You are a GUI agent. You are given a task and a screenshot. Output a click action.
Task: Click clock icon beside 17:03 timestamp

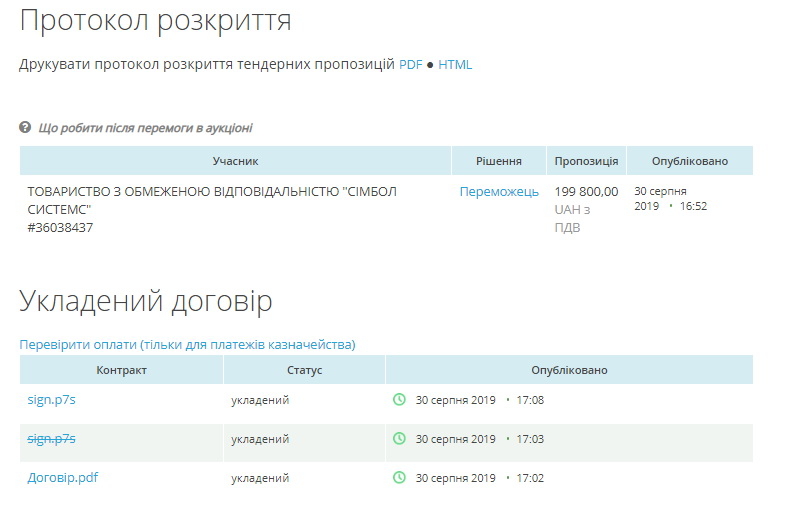pos(399,438)
